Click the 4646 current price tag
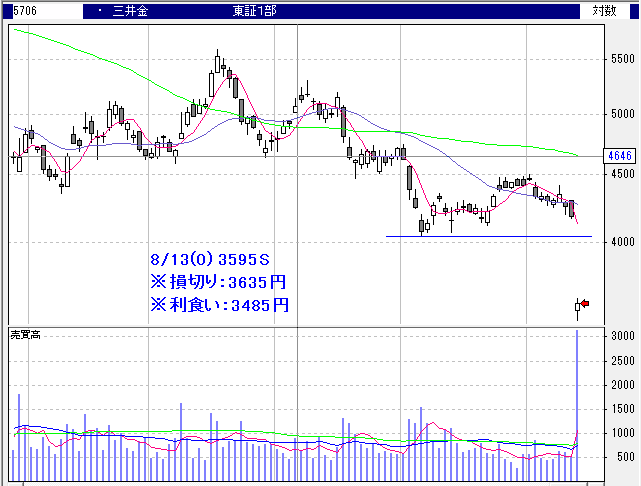 tap(620, 156)
